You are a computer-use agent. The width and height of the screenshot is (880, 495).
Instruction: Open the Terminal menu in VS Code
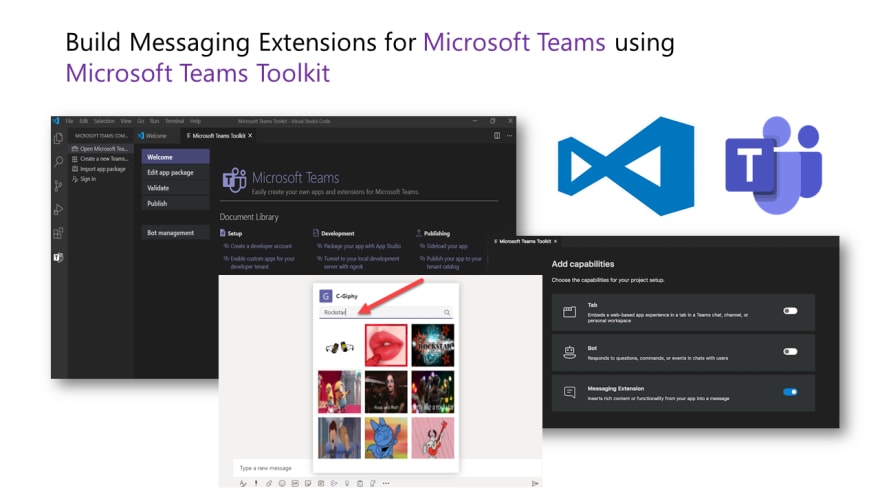click(x=175, y=121)
